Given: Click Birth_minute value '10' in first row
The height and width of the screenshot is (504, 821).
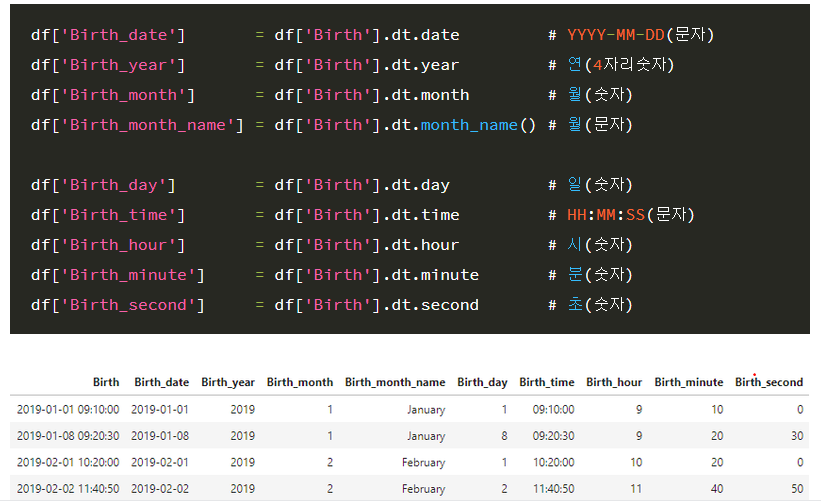Looking at the screenshot, I should click(717, 410).
